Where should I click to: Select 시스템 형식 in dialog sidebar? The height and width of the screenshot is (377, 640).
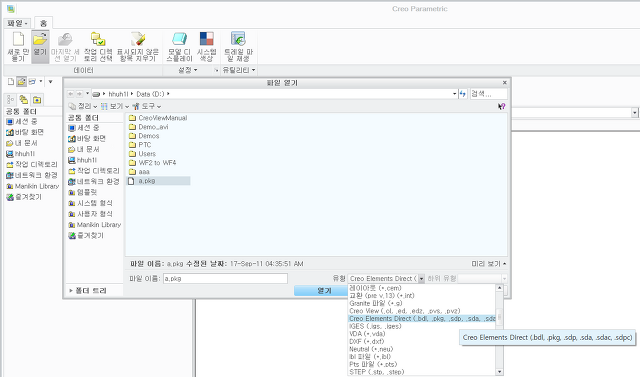coord(90,203)
